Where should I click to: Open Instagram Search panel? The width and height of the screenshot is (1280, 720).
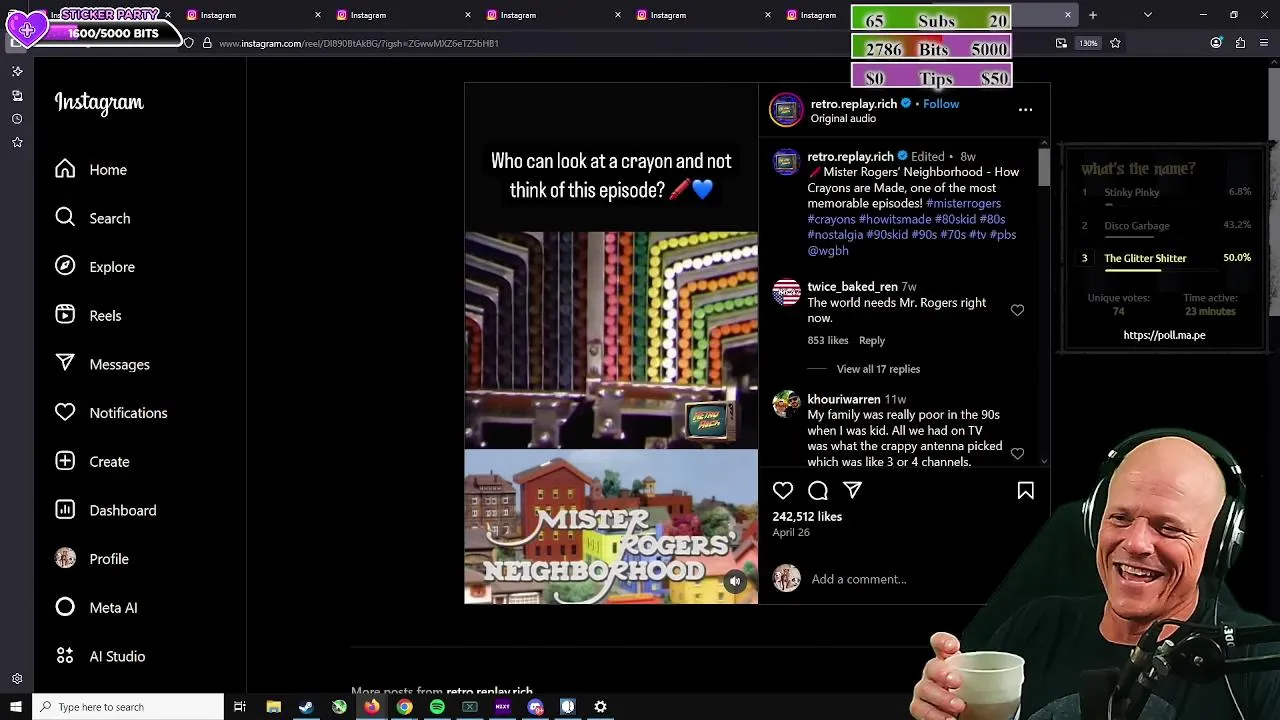point(93,218)
